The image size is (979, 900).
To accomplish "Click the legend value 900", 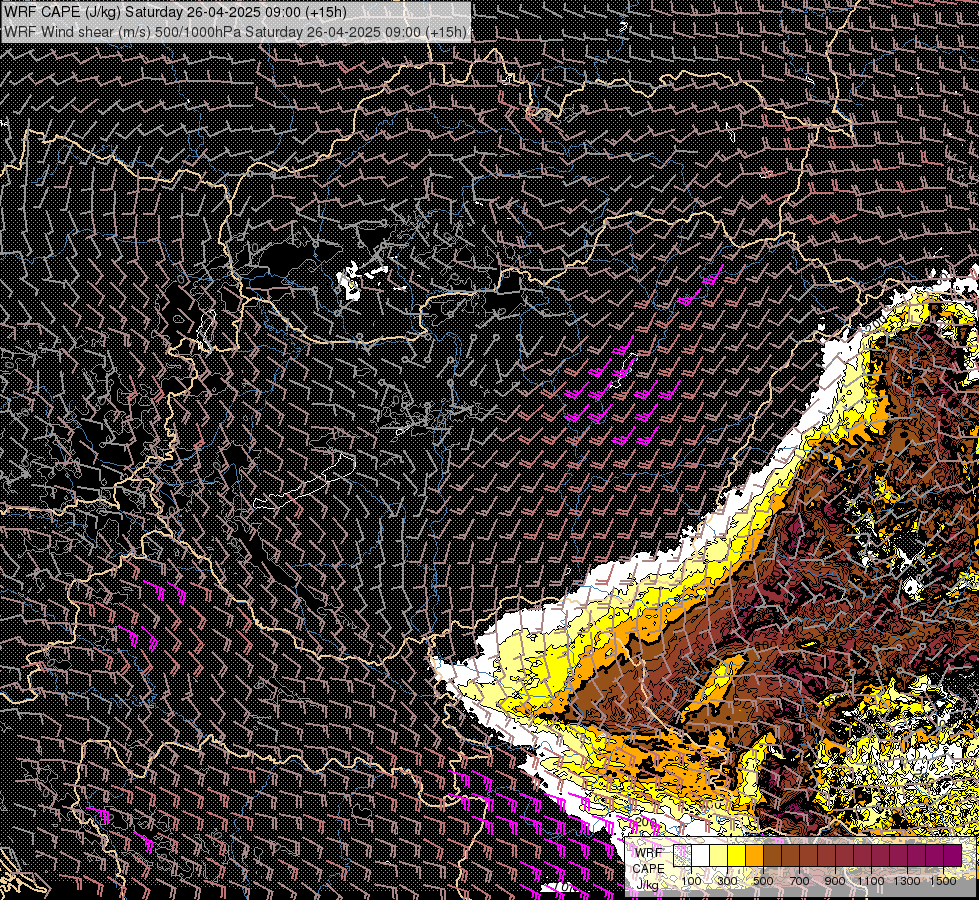I will (835, 881).
